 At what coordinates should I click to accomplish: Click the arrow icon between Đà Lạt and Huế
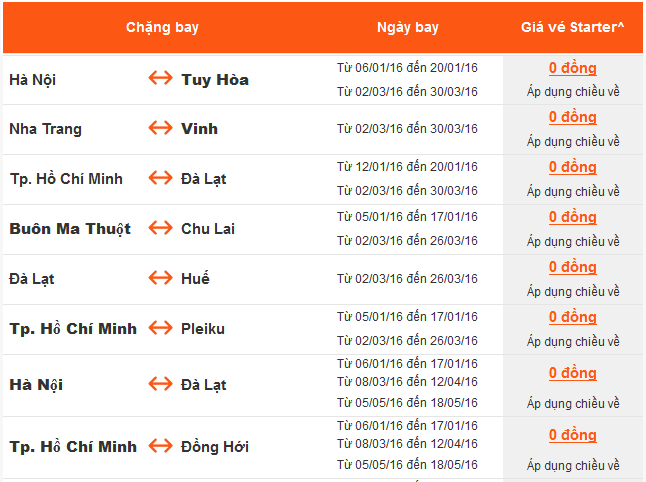click(160, 278)
